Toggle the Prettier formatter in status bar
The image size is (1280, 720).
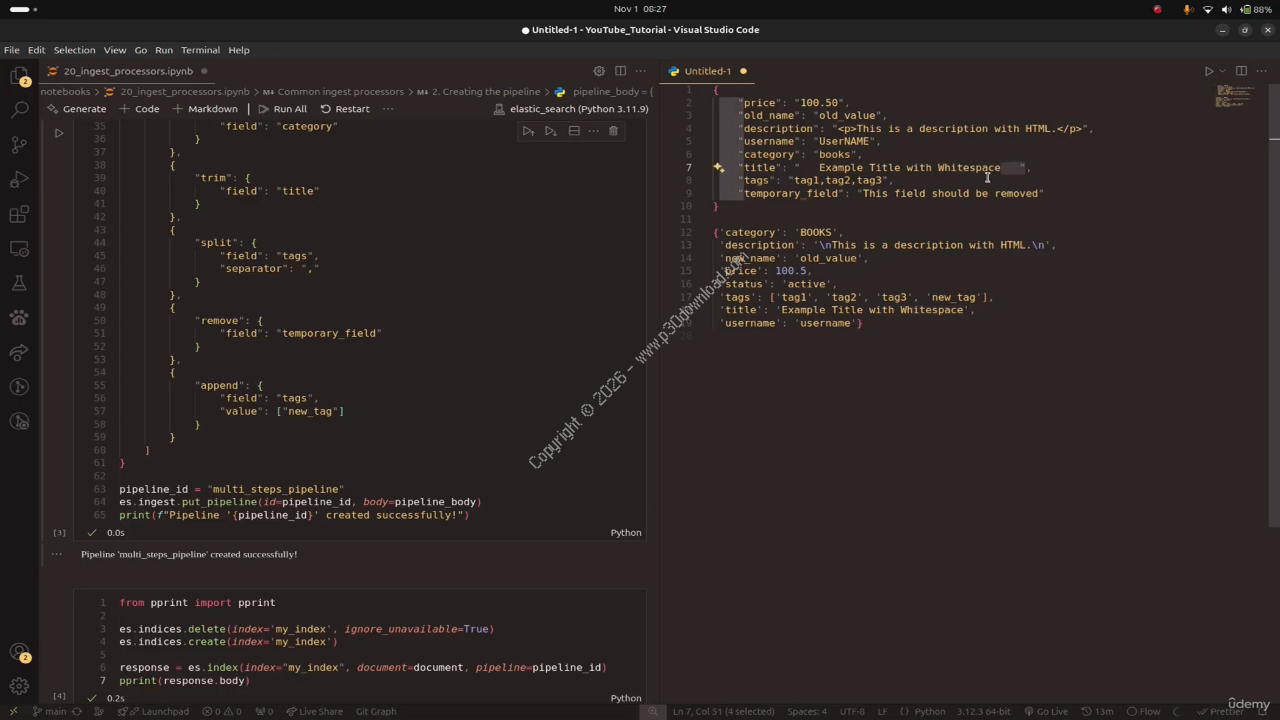(1220, 711)
